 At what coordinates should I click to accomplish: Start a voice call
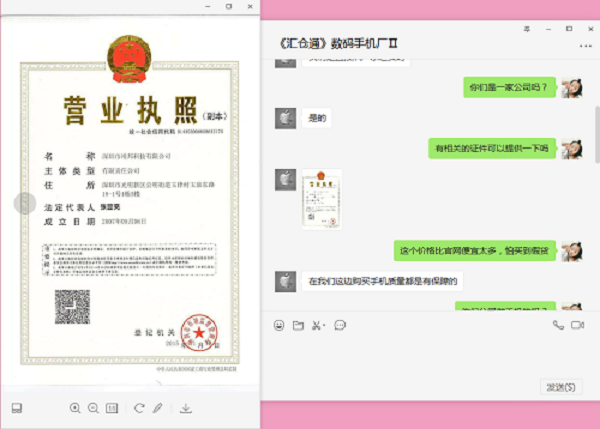(x=558, y=325)
